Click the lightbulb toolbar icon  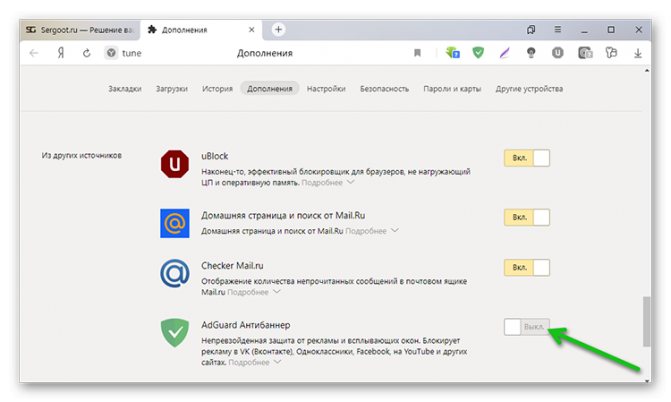pyautogui.click(x=531, y=53)
